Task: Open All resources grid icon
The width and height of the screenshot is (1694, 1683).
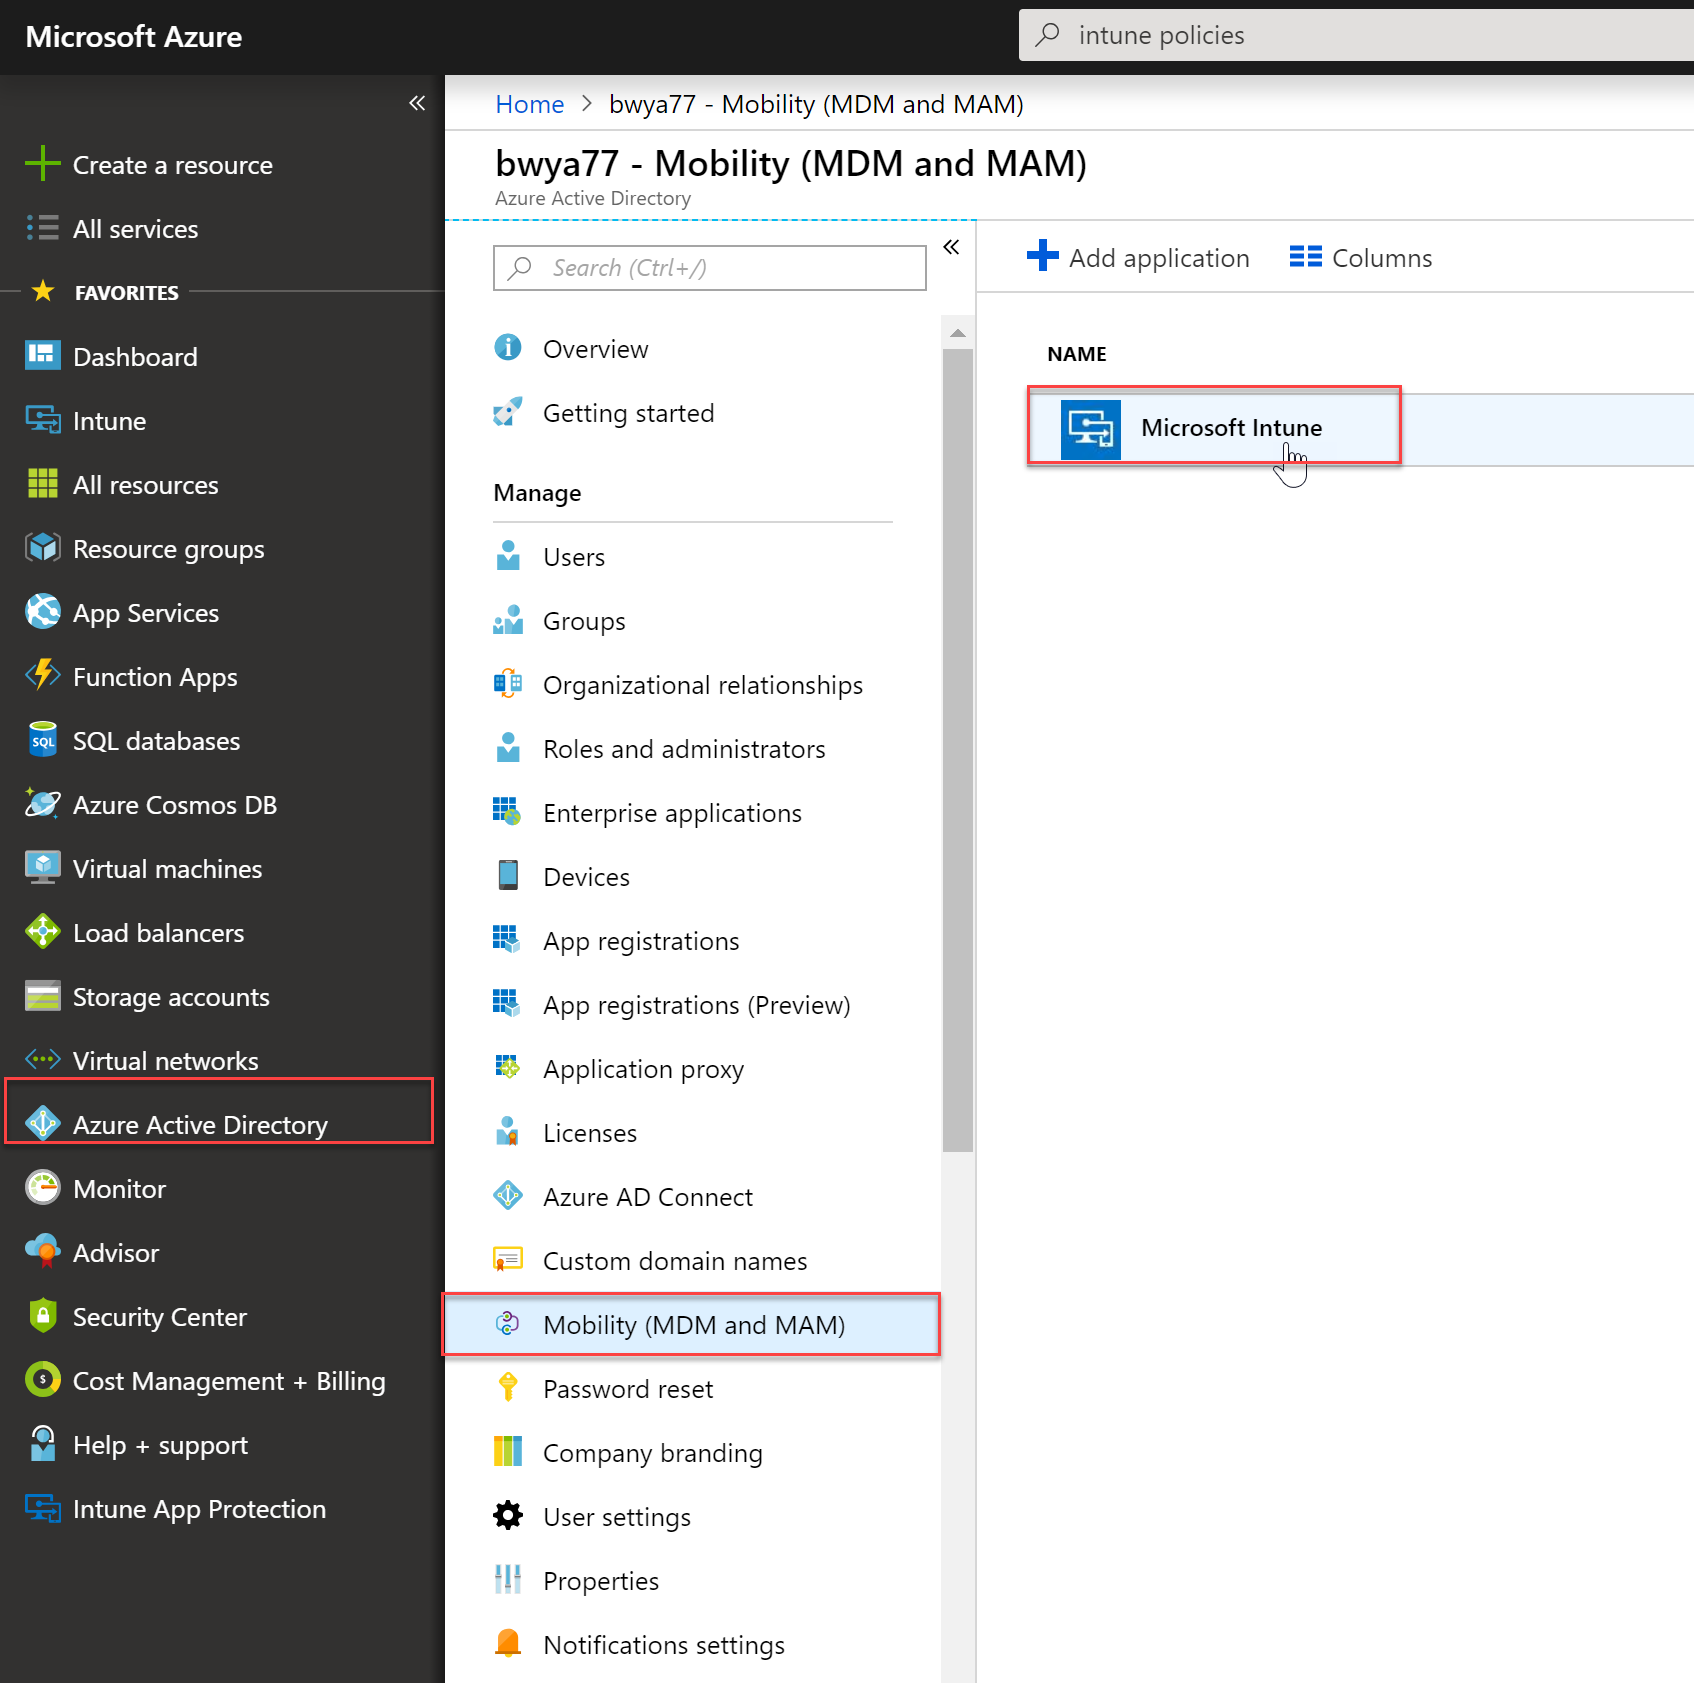Action: click(x=42, y=483)
